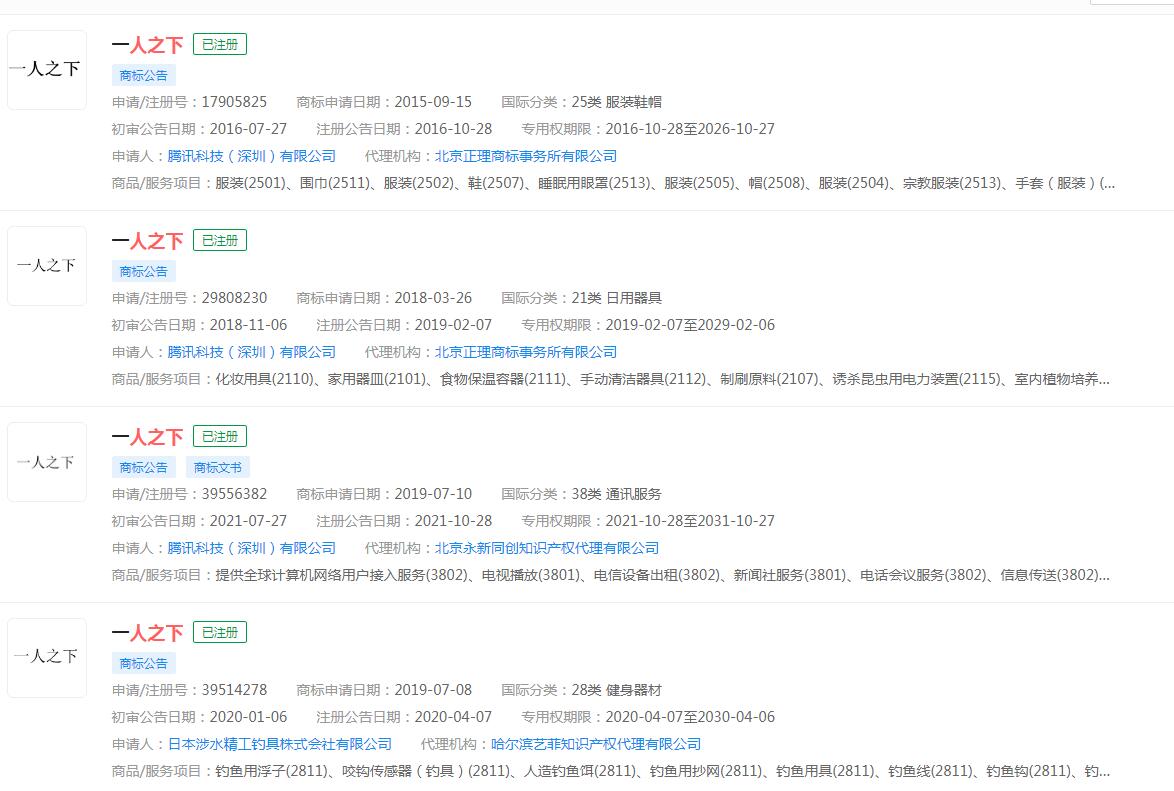The image size is (1174, 791).
Task: Click preliminary announcement date 2020-01-06
Action: [x=249, y=717]
